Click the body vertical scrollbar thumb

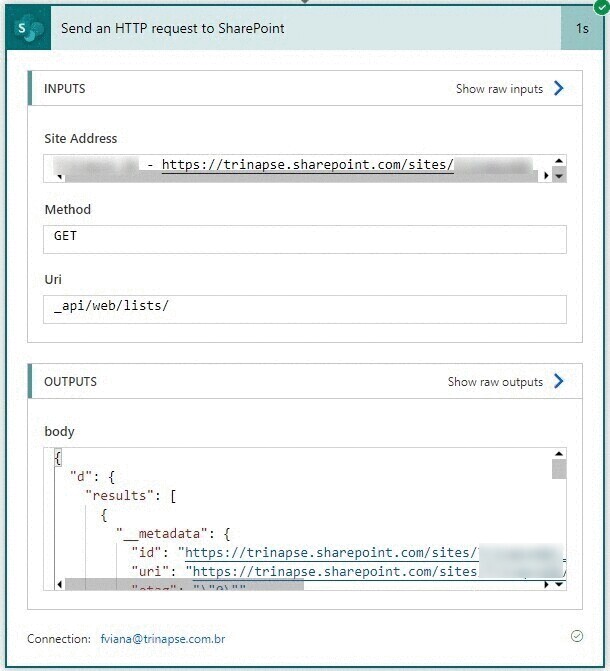559,469
